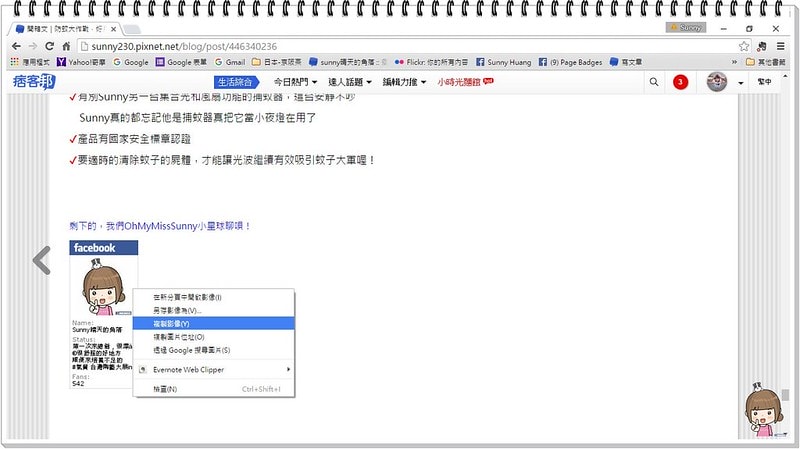Choose open image in new tab (I)
The width and height of the screenshot is (800, 449).
pos(213,297)
